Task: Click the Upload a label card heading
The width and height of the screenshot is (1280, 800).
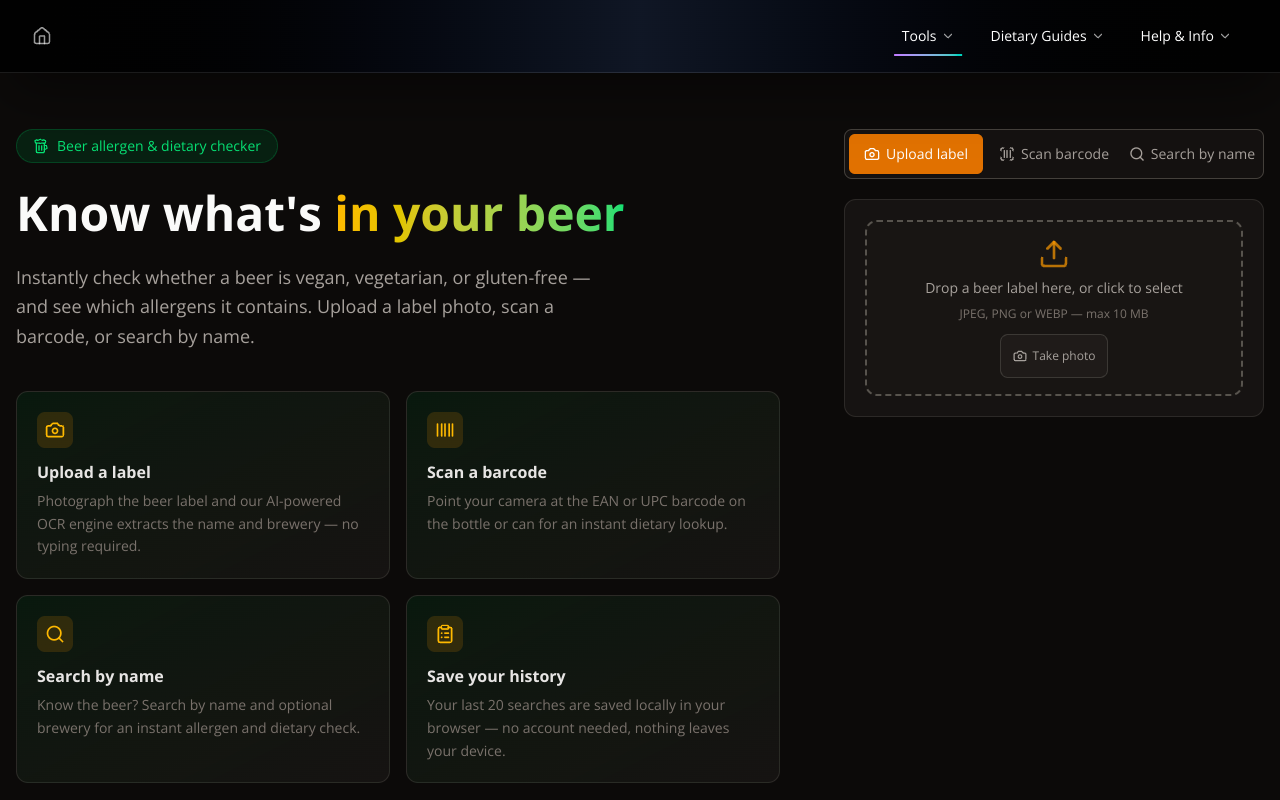Action: click(94, 472)
